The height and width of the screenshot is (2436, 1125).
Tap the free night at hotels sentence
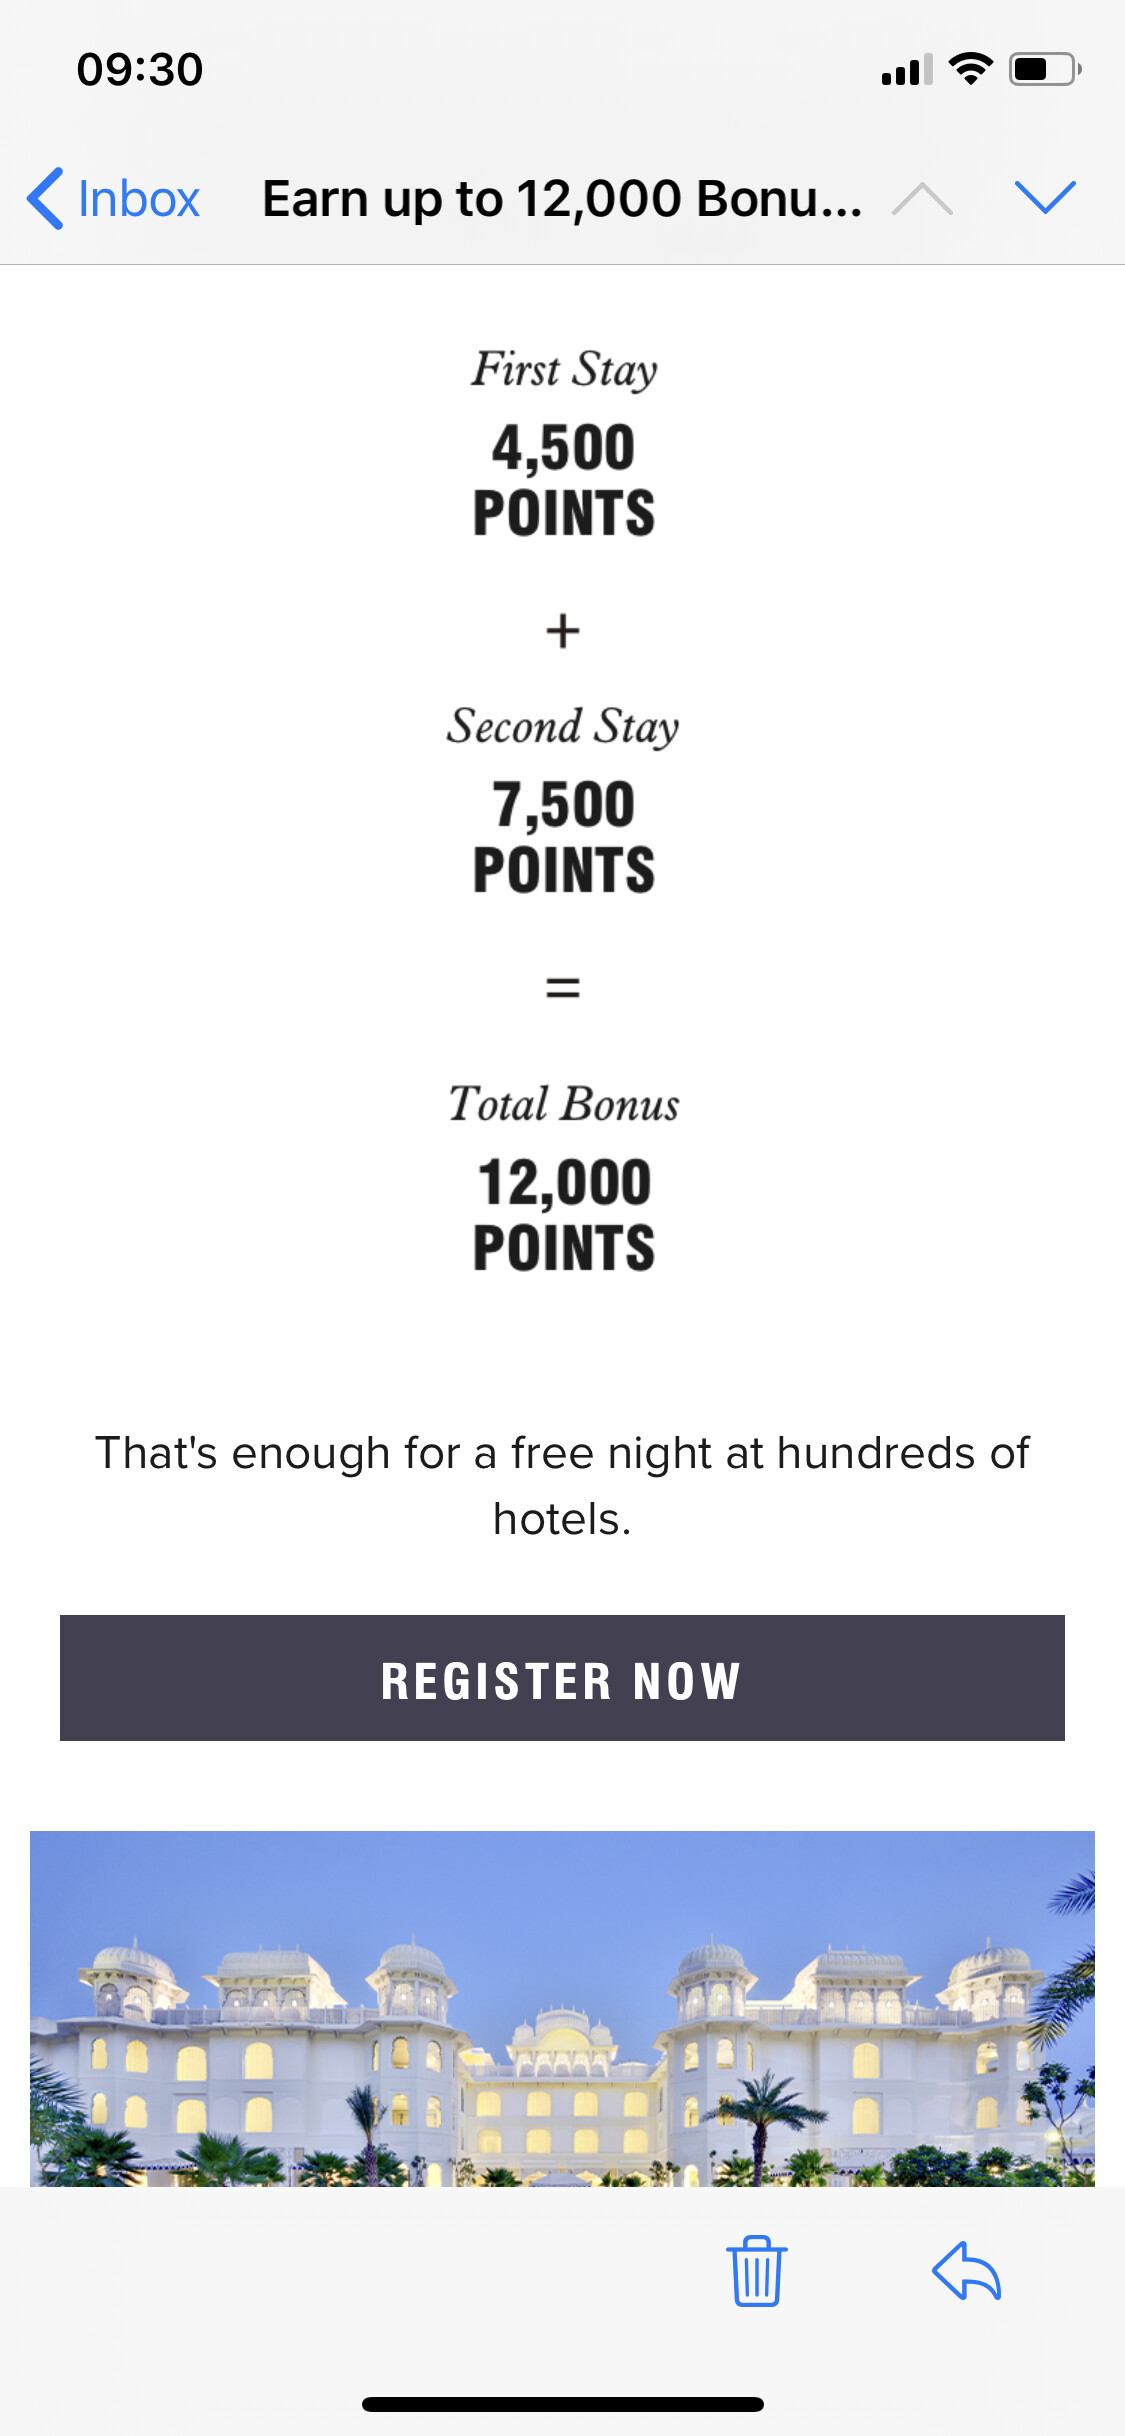(x=562, y=1485)
